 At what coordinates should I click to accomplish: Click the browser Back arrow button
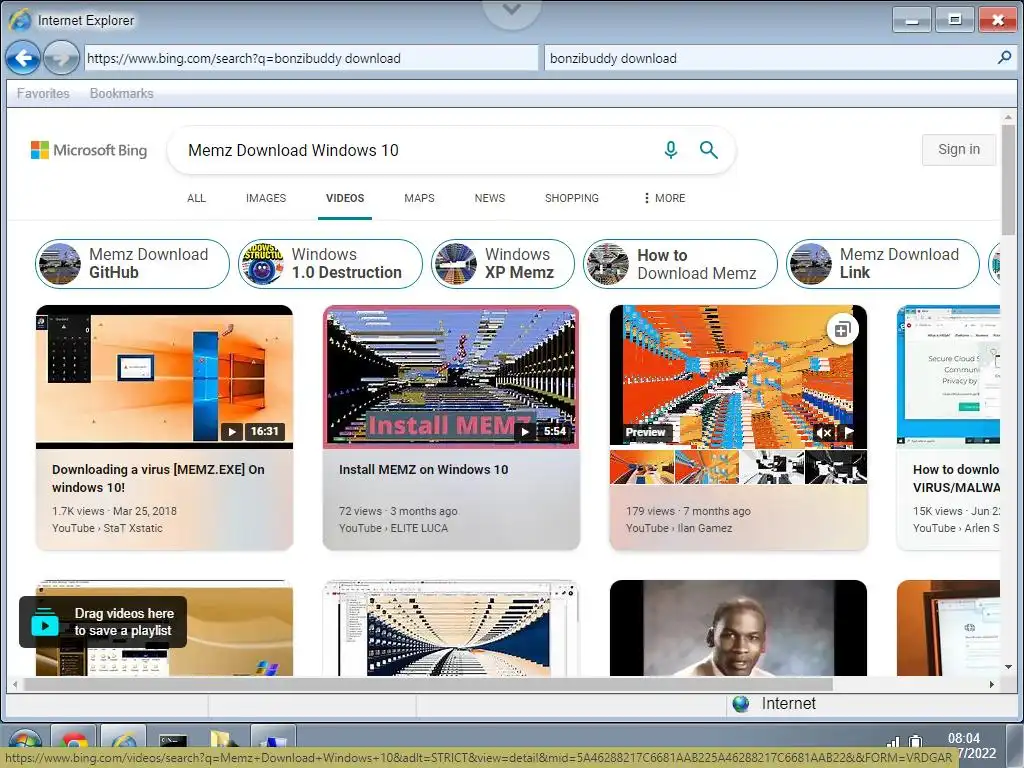23,58
